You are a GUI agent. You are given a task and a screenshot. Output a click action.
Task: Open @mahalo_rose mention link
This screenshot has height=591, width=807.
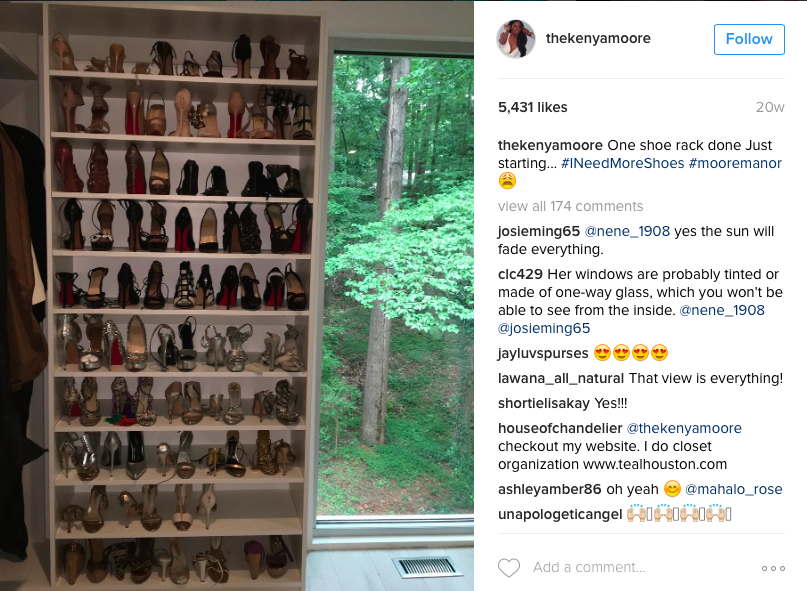[733, 489]
